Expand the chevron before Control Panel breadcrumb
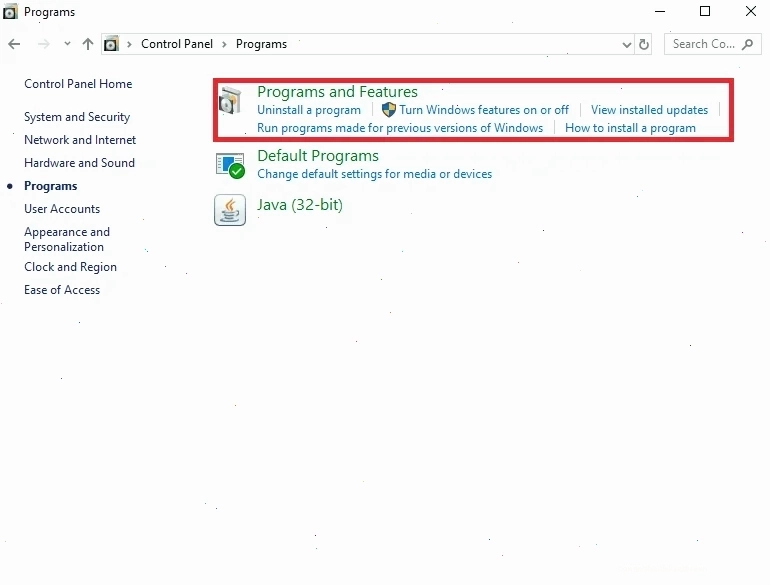The width and height of the screenshot is (770, 585). click(x=129, y=44)
